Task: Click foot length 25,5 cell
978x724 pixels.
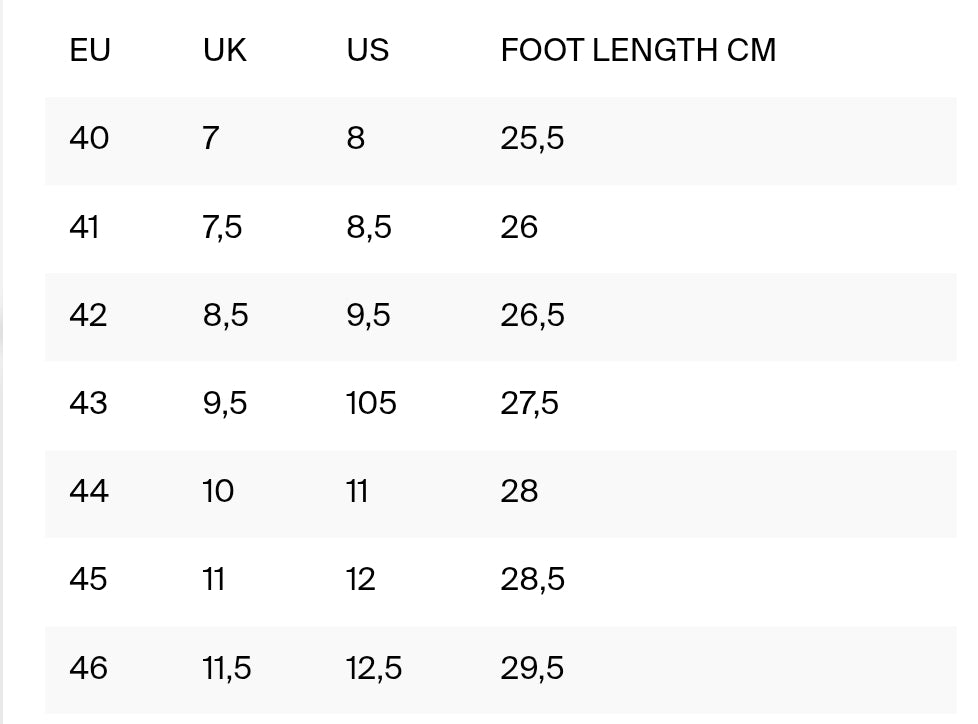Action: (x=532, y=138)
